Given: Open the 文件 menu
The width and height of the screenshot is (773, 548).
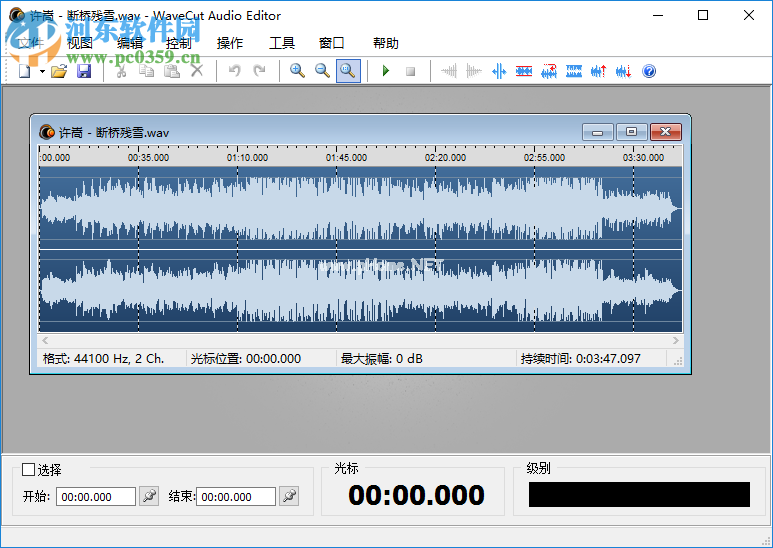Looking at the screenshot, I should (31, 43).
